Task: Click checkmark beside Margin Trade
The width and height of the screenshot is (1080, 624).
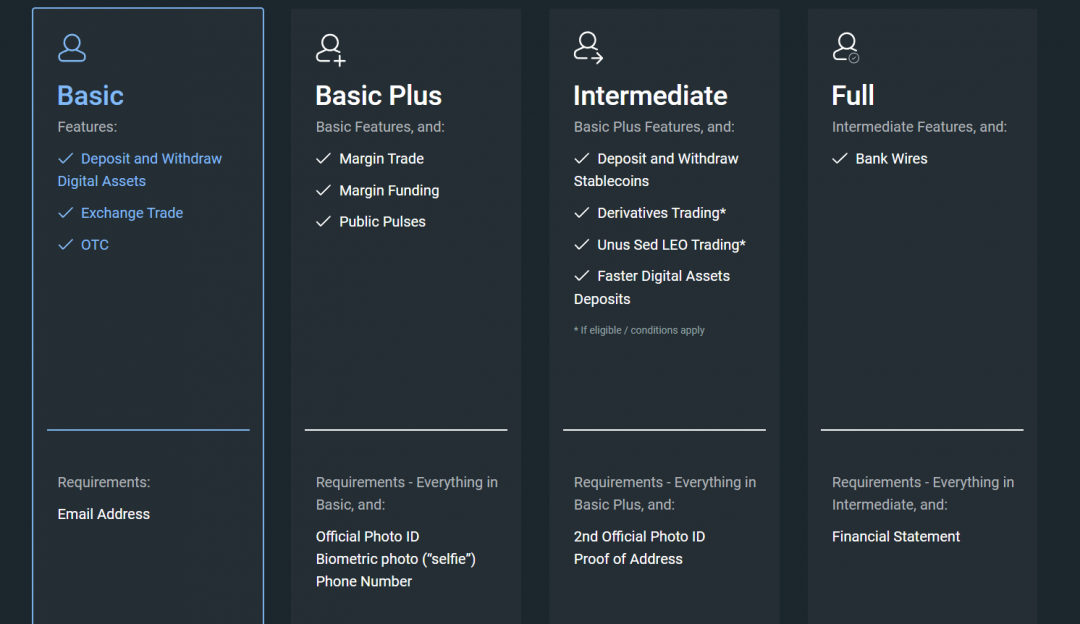Action: pyautogui.click(x=323, y=159)
